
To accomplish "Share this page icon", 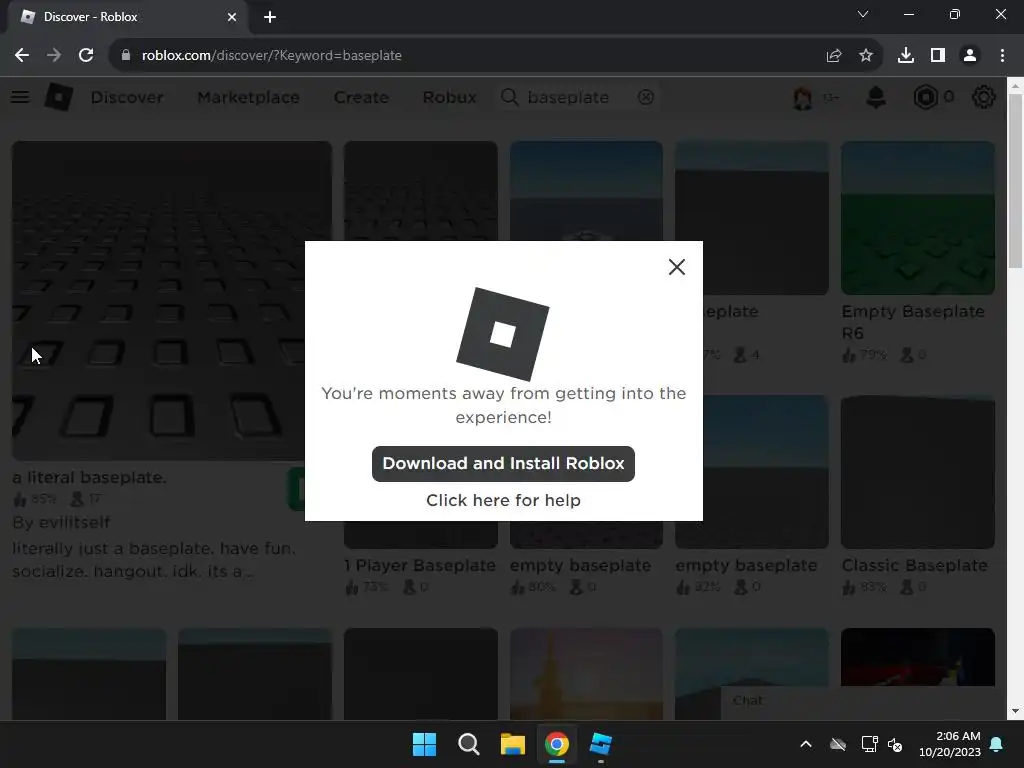I will 834,56.
